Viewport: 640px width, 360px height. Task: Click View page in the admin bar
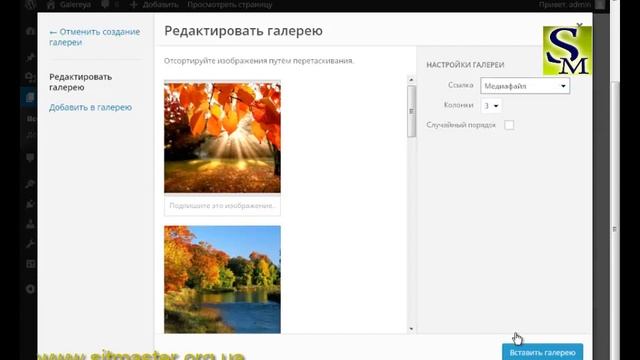(x=229, y=5)
